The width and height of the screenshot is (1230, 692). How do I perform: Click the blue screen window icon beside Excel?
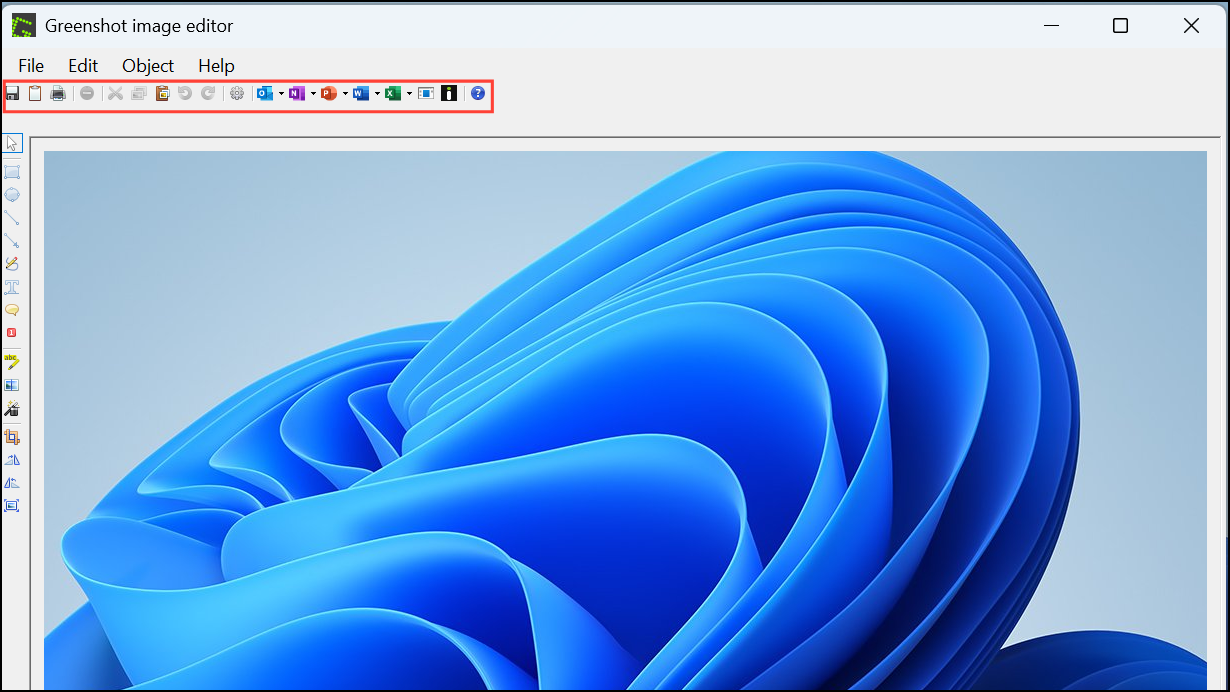[x=426, y=93]
